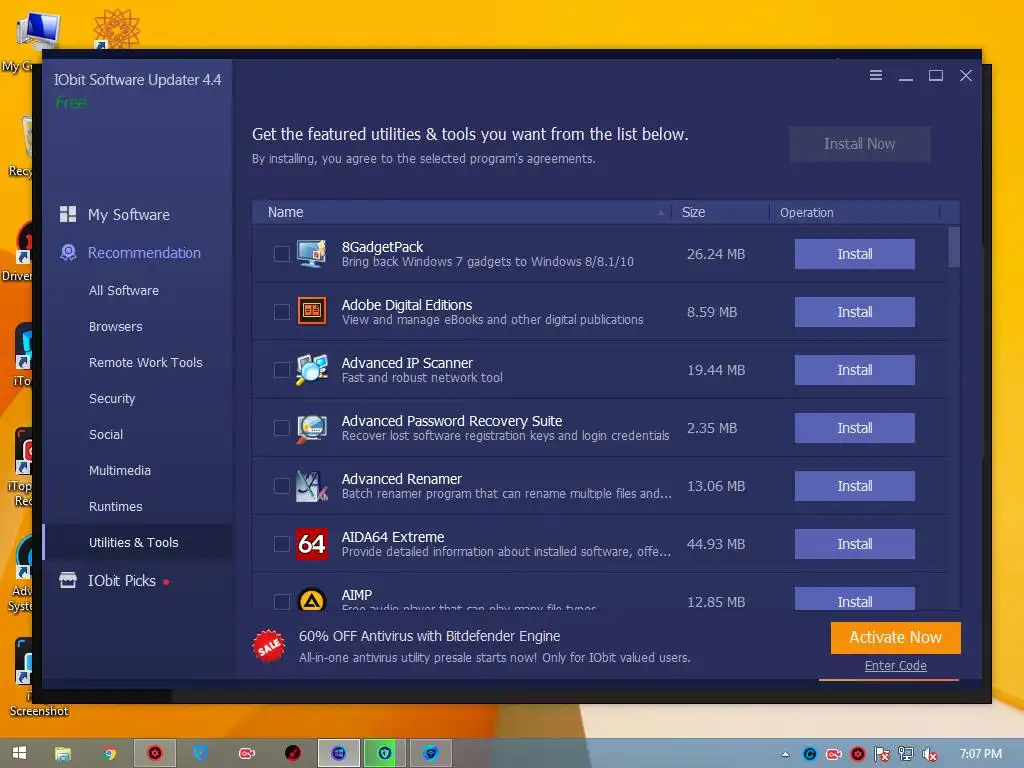Click the 44.93 MB size value
The width and height of the screenshot is (1024, 768).
click(x=716, y=544)
